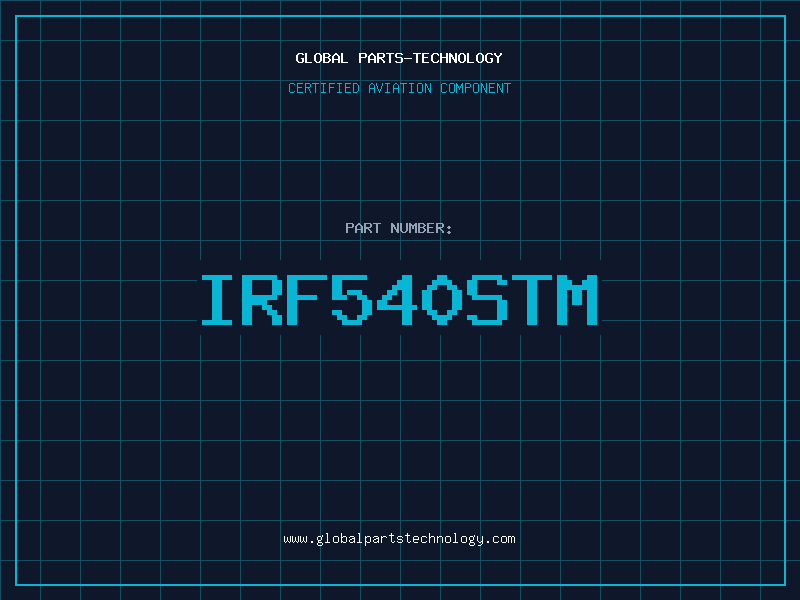Click the letter I in the part number
The image size is (800, 600).
(x=217, y=300)
